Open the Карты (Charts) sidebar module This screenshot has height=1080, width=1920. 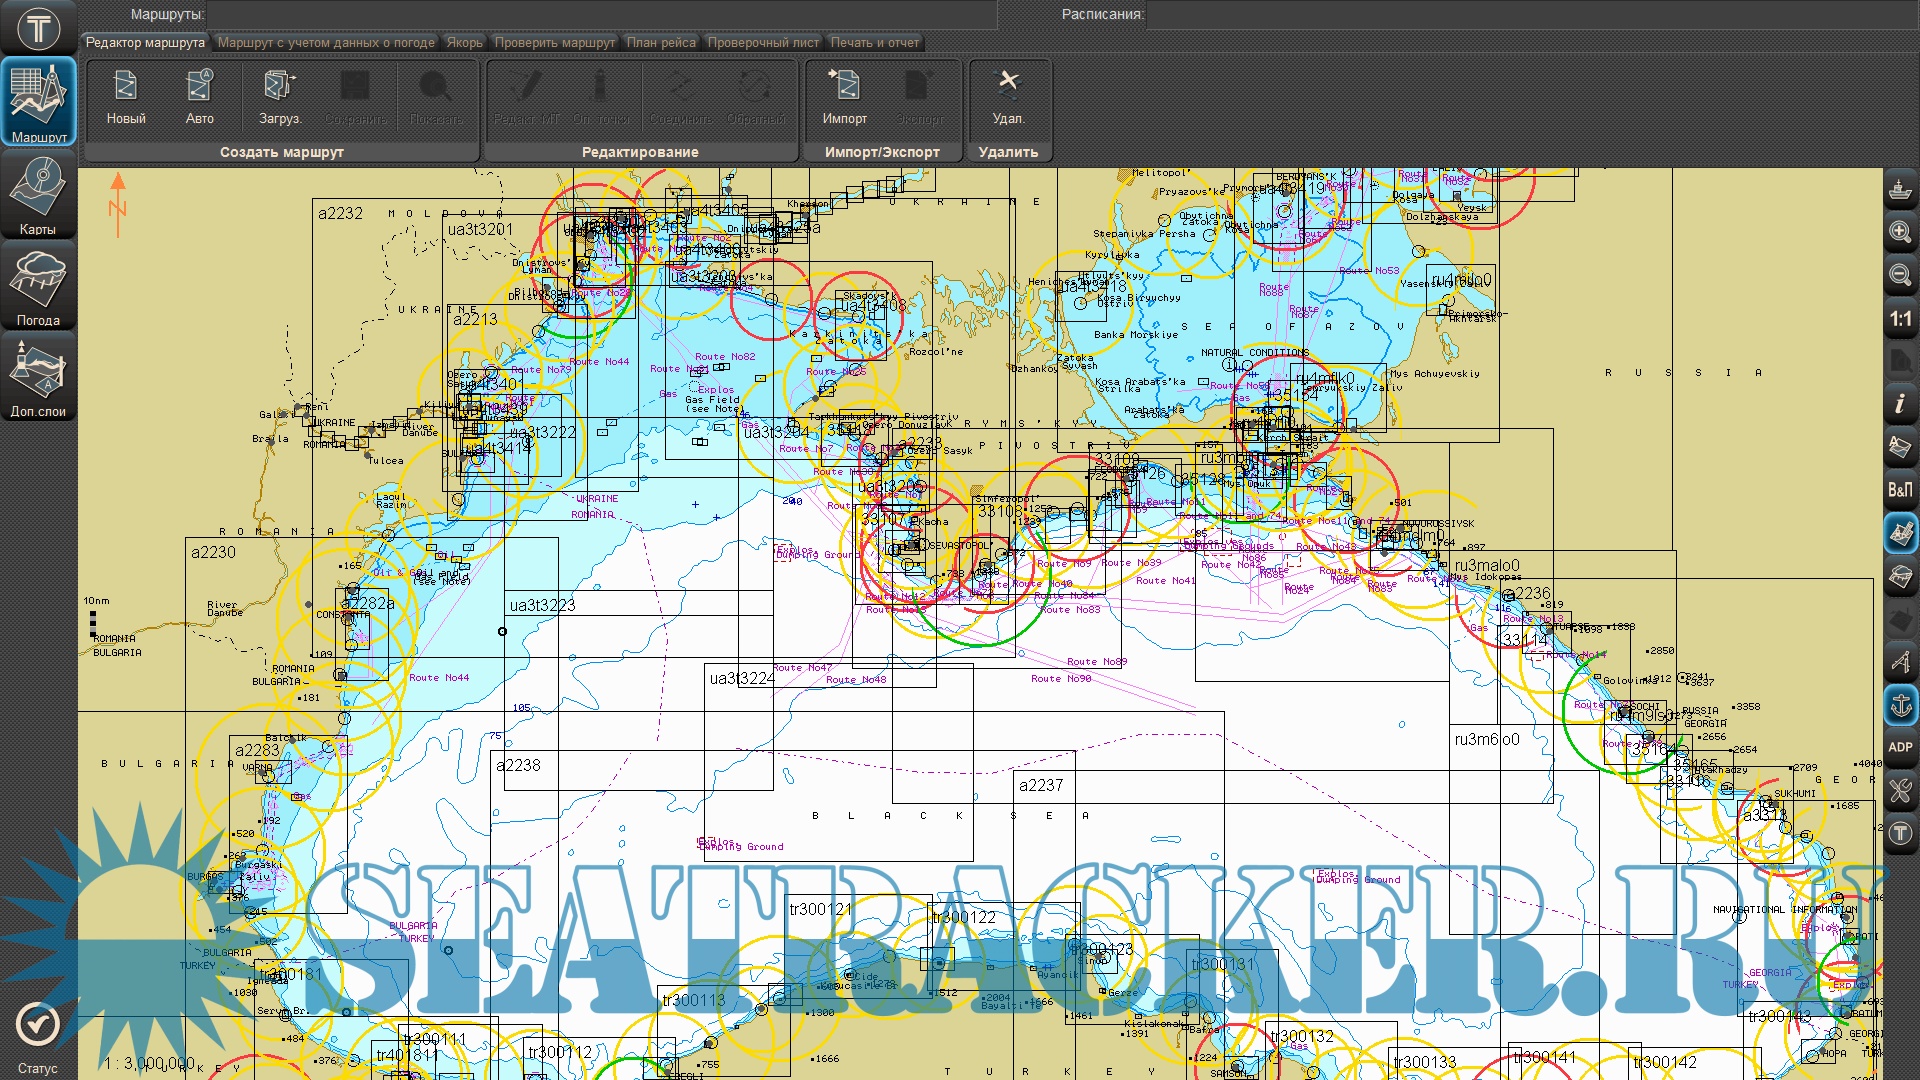[38, 194]
